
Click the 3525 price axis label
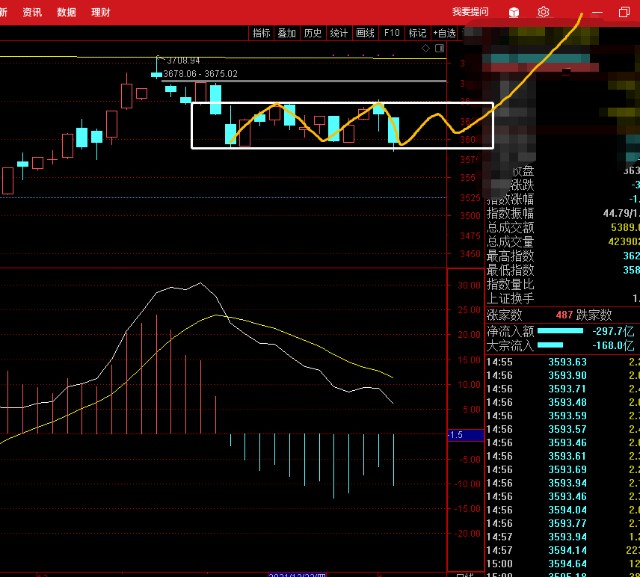(470, 198)
